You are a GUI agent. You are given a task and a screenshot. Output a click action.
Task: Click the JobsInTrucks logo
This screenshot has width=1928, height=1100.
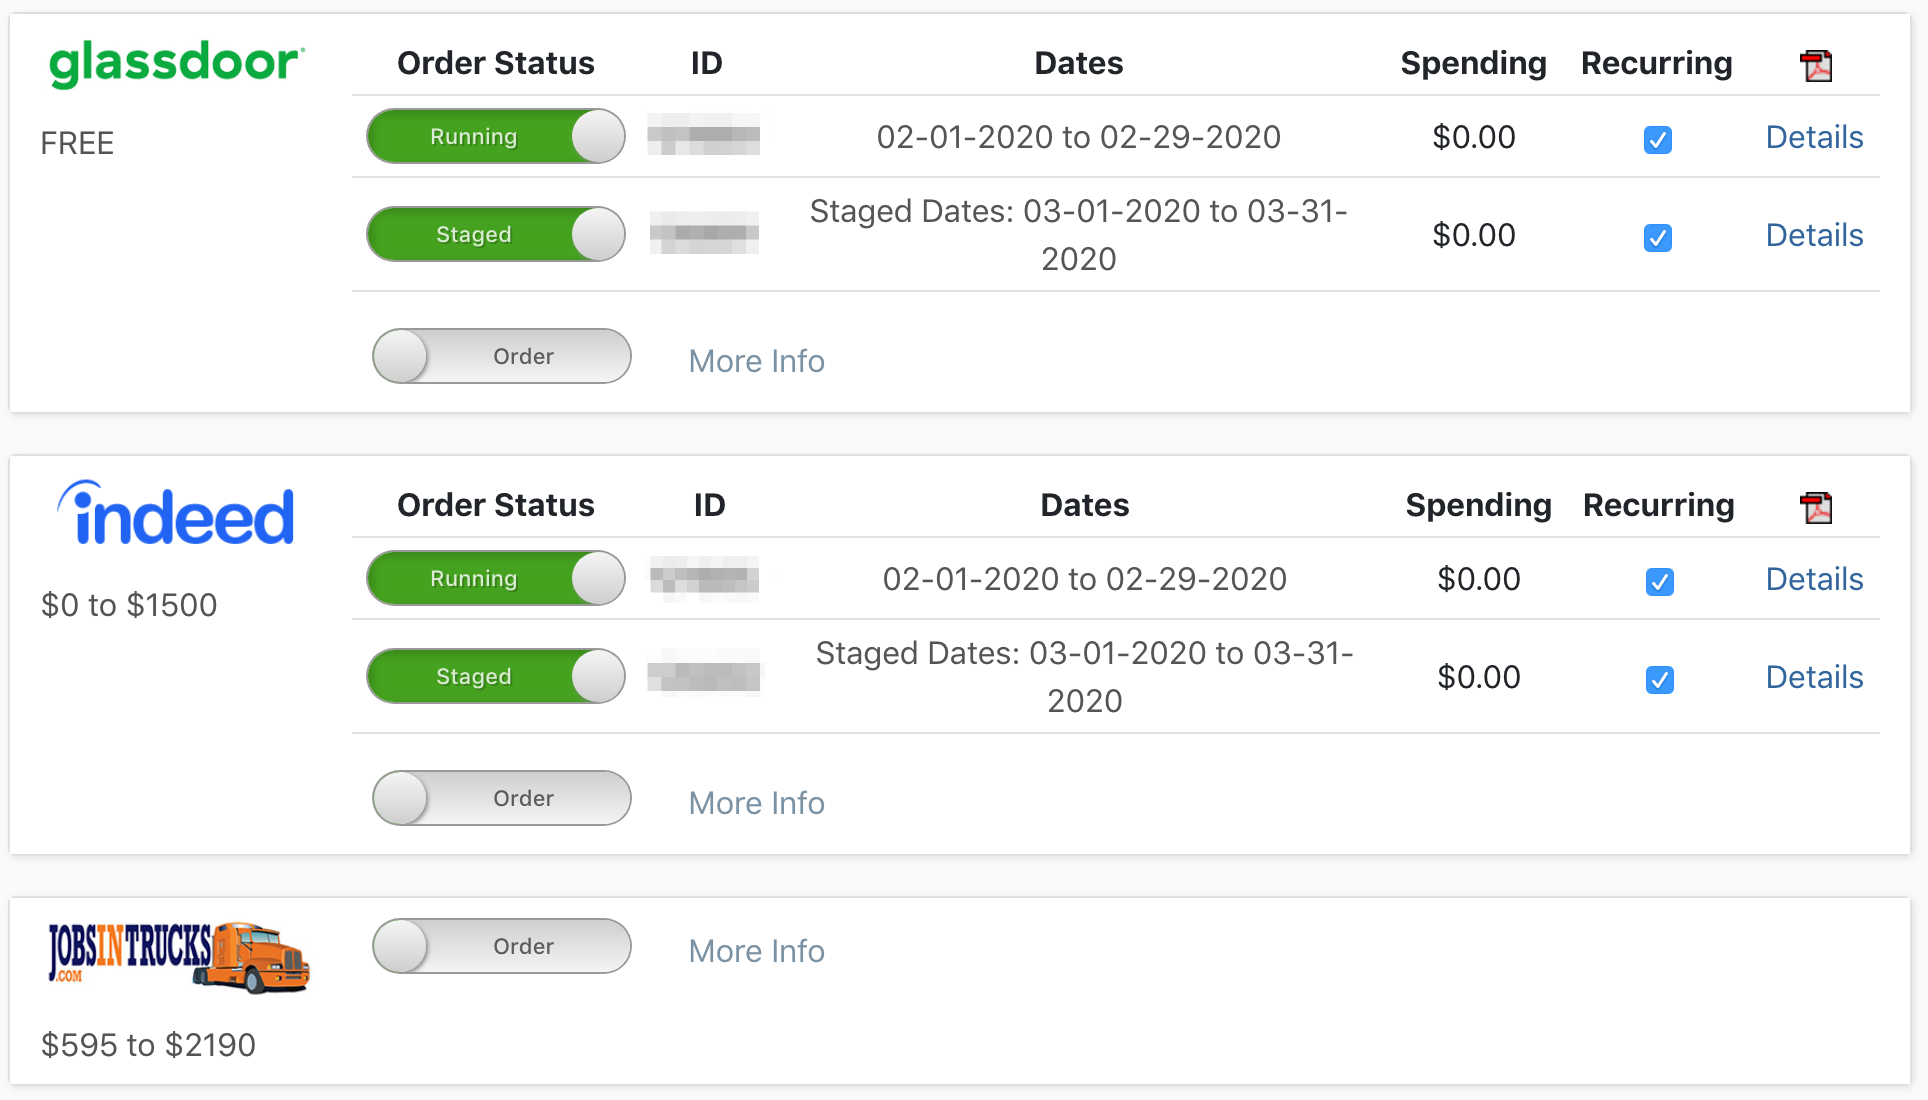[x=179, y=957]
